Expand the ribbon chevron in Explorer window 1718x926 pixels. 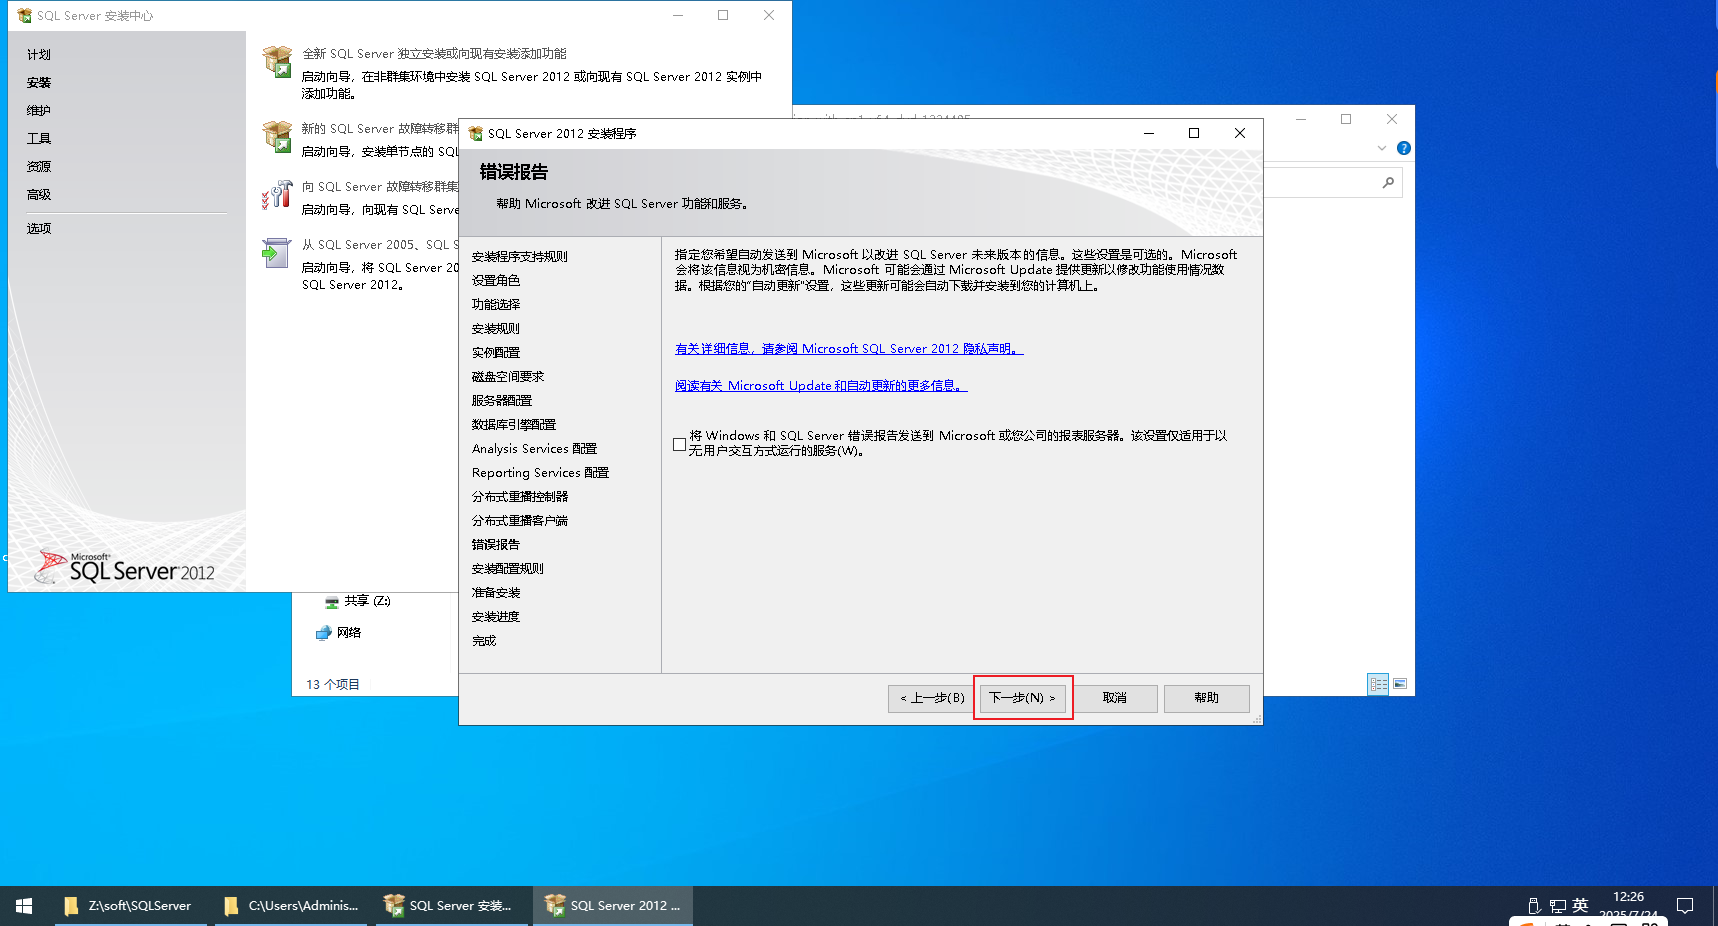point(1382,148)
